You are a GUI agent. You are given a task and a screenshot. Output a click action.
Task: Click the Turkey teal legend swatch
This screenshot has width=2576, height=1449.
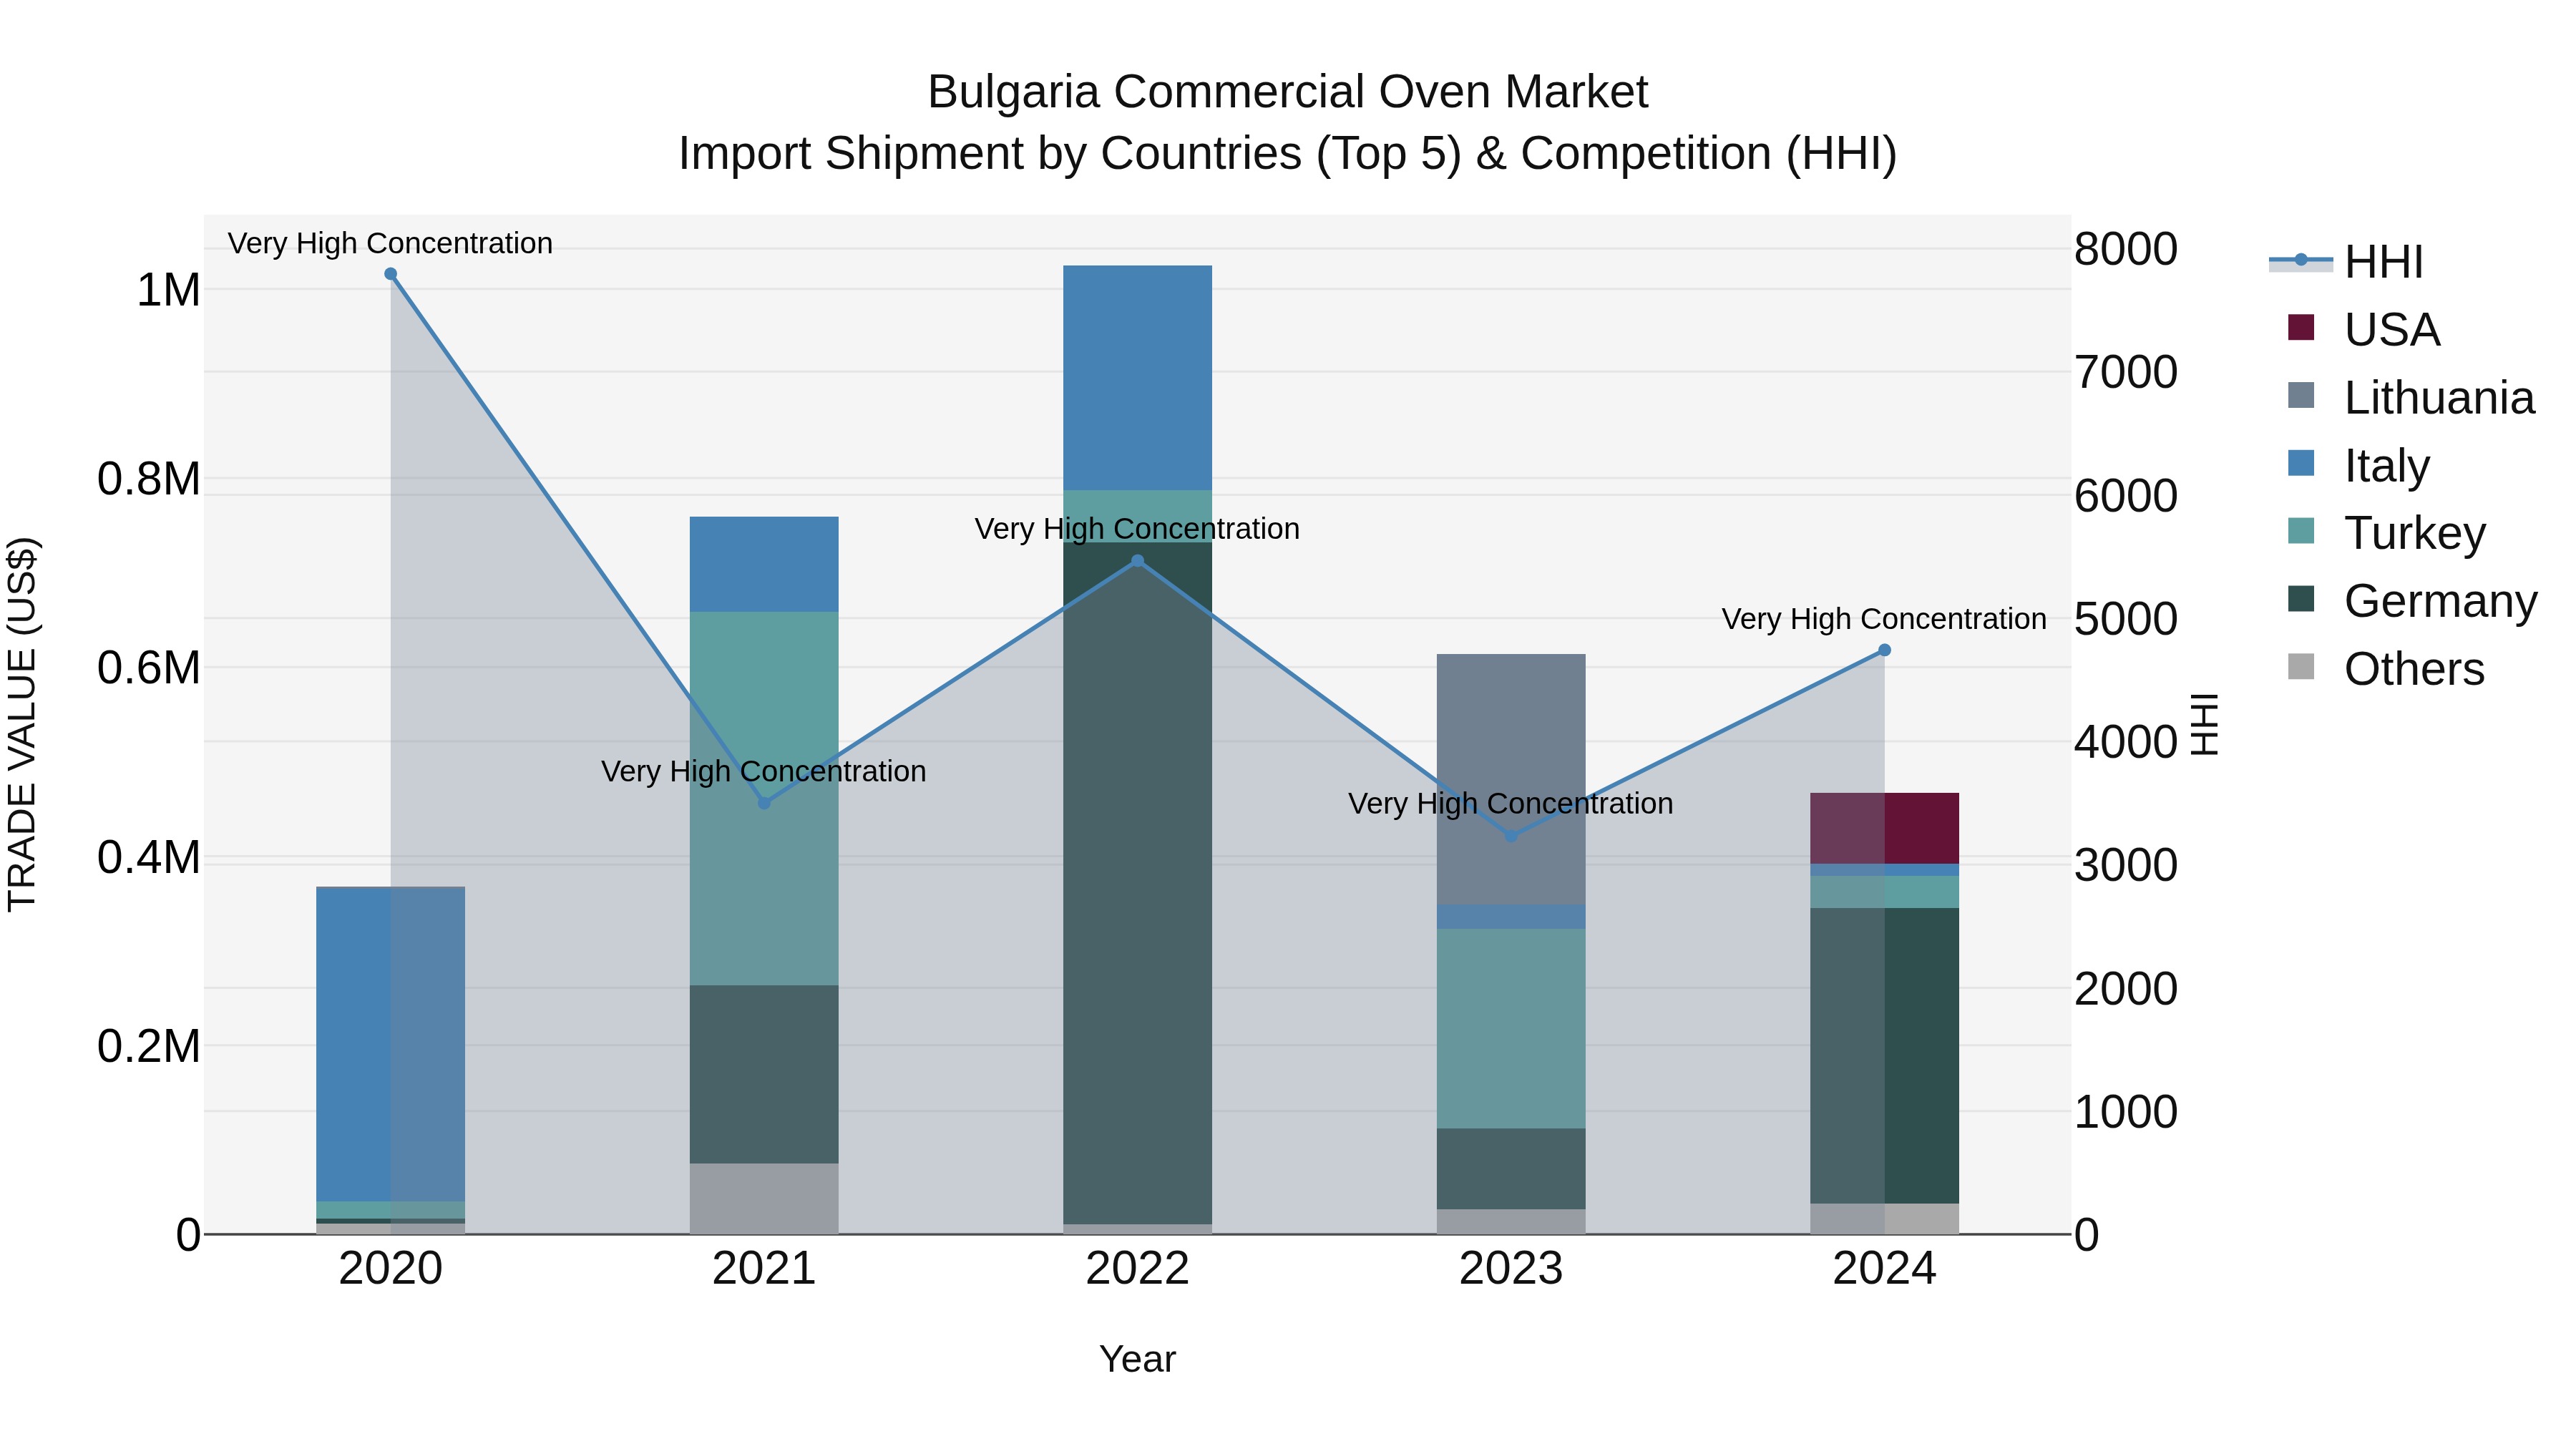click(x=2301, y=531)
